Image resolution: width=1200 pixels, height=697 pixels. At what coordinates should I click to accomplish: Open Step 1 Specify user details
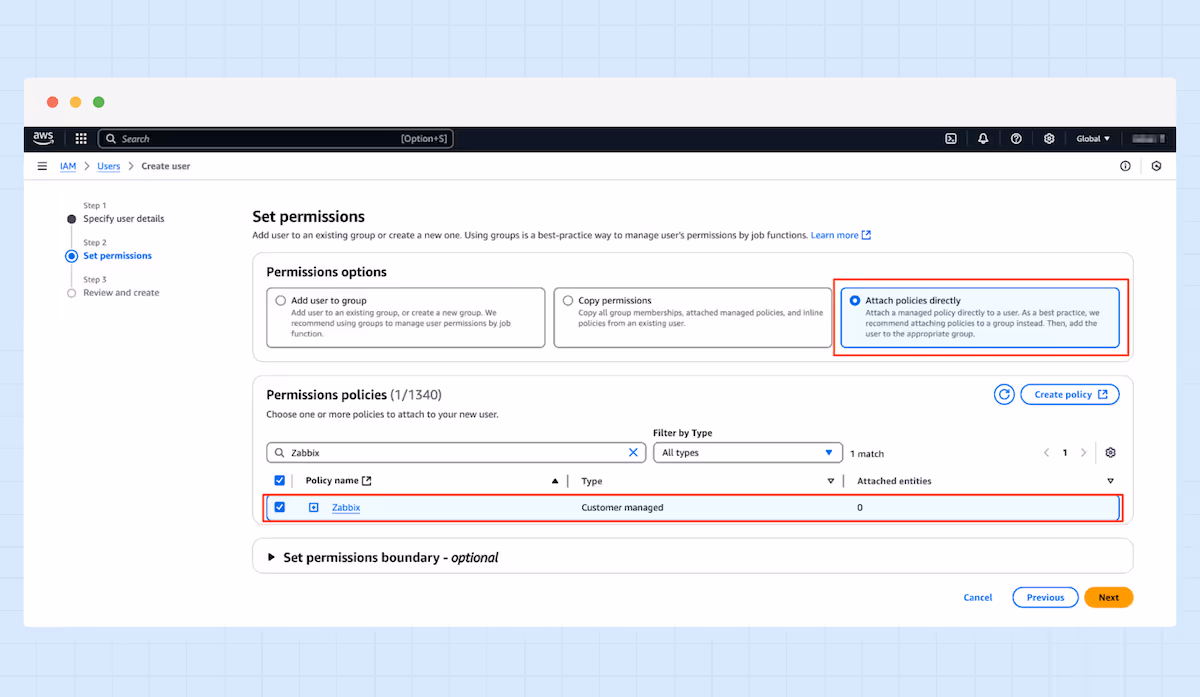[x=124, y=219]
